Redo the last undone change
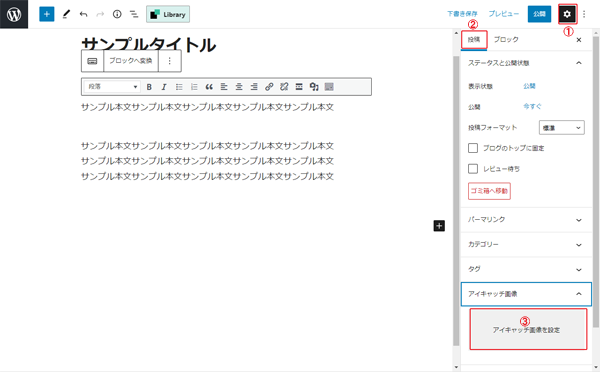The height and width of the screenshot is (372, 600). click(100, 15)
